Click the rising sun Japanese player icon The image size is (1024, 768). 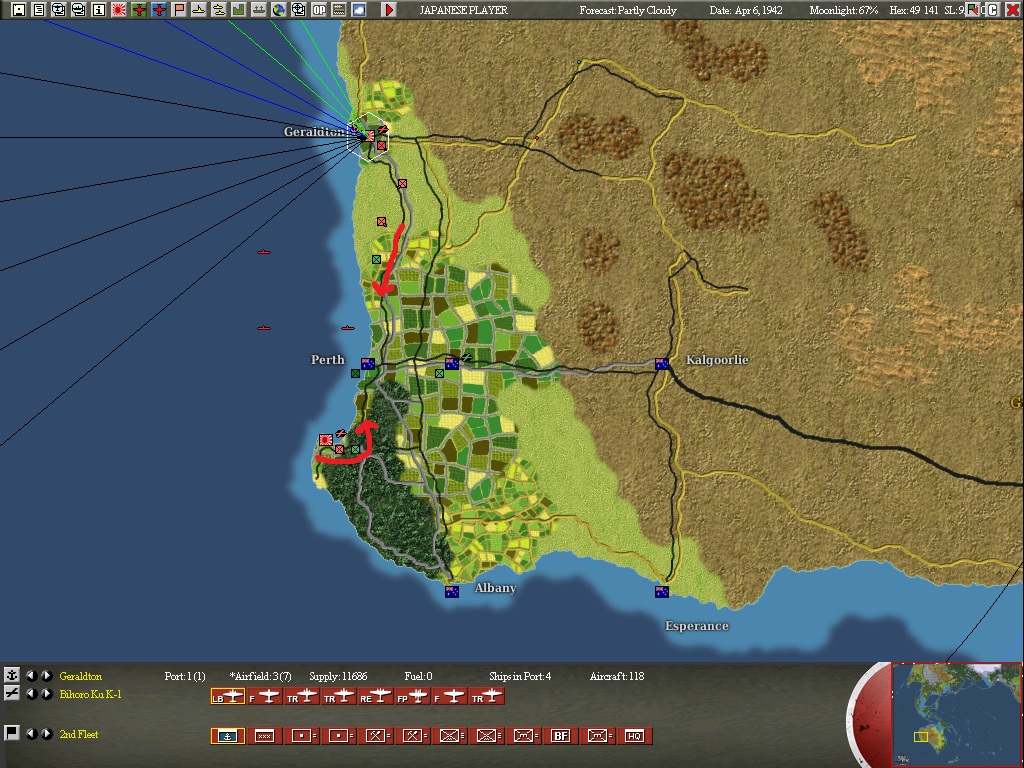(x=121, y=11)
